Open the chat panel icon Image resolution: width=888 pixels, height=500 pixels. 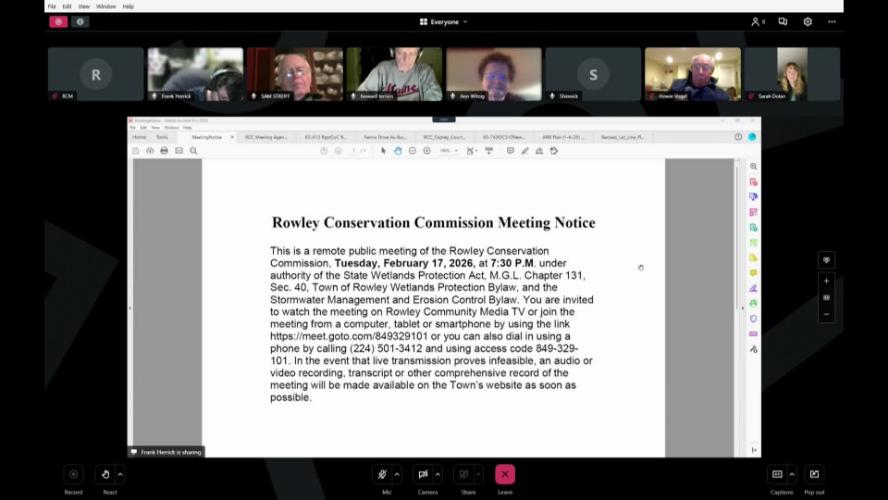(x=783, y=21)
